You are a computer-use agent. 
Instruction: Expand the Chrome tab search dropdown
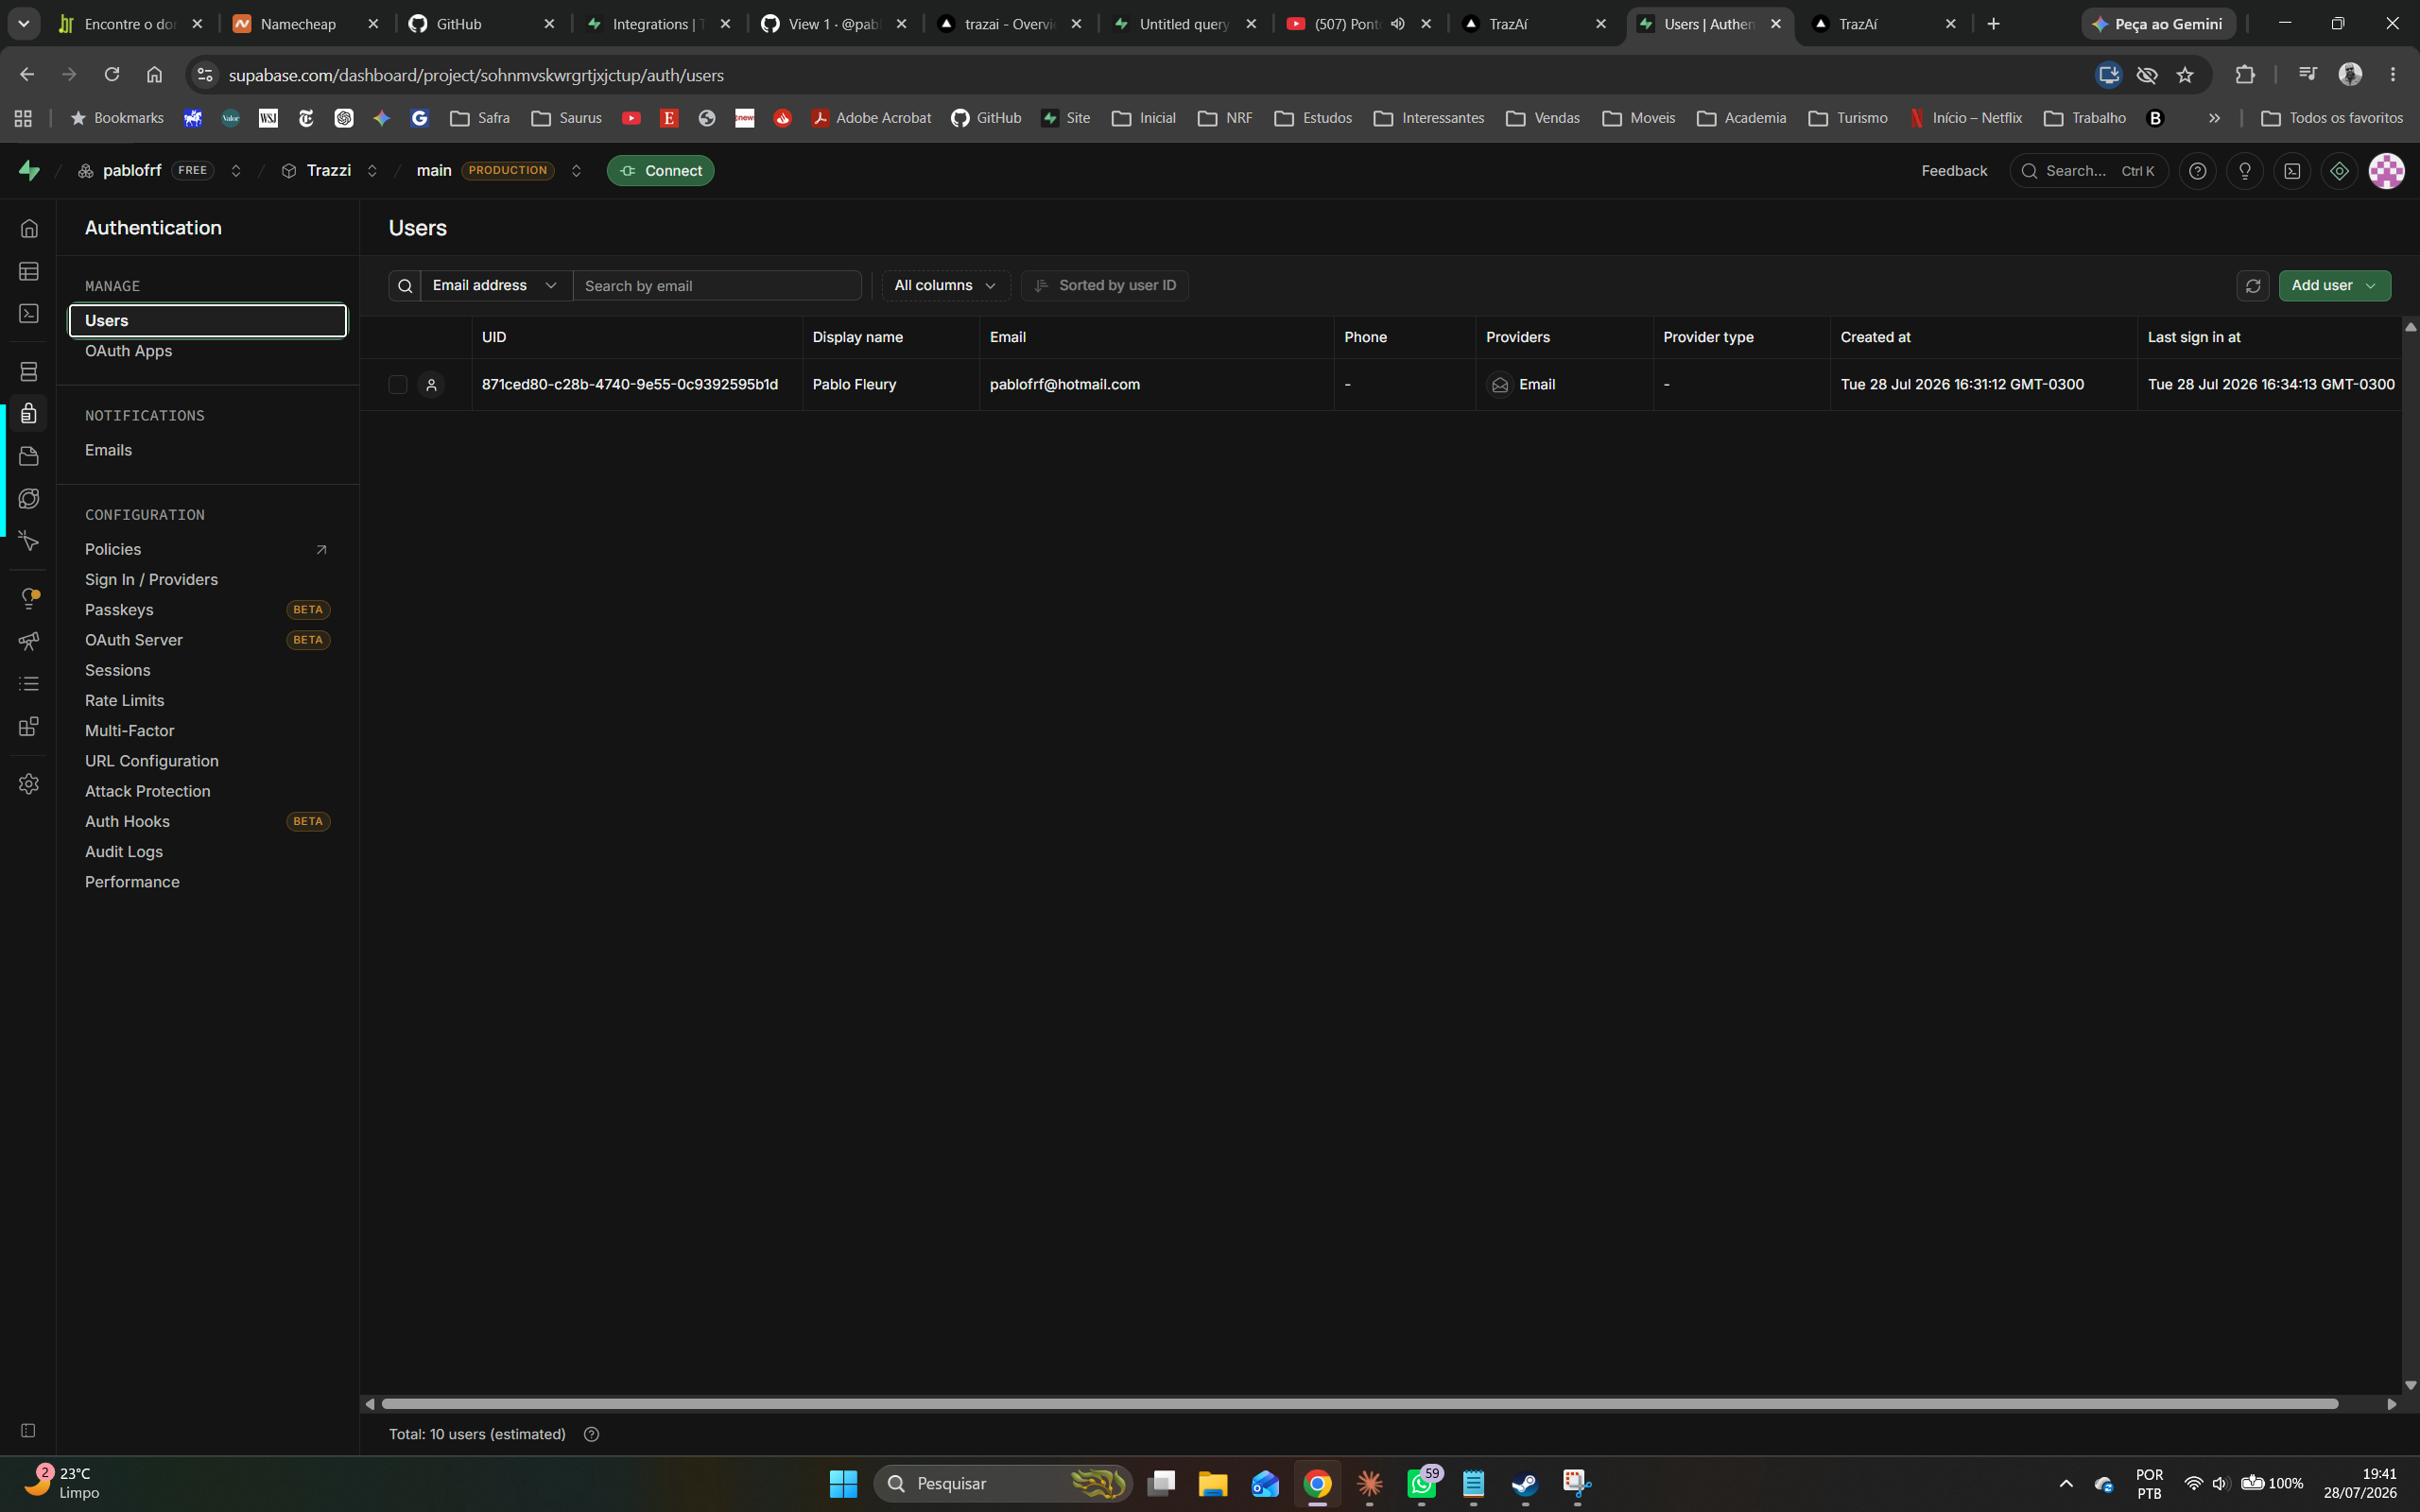pyautogui.click(x=24, y=24)
